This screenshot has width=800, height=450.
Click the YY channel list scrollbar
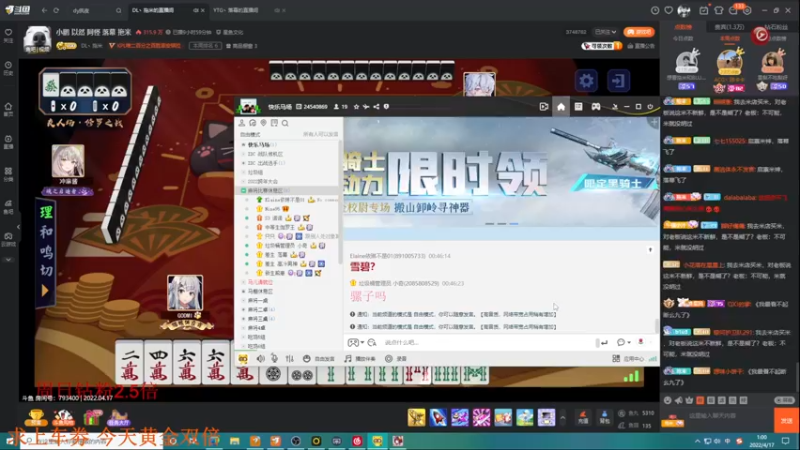[x=340, y=202]
